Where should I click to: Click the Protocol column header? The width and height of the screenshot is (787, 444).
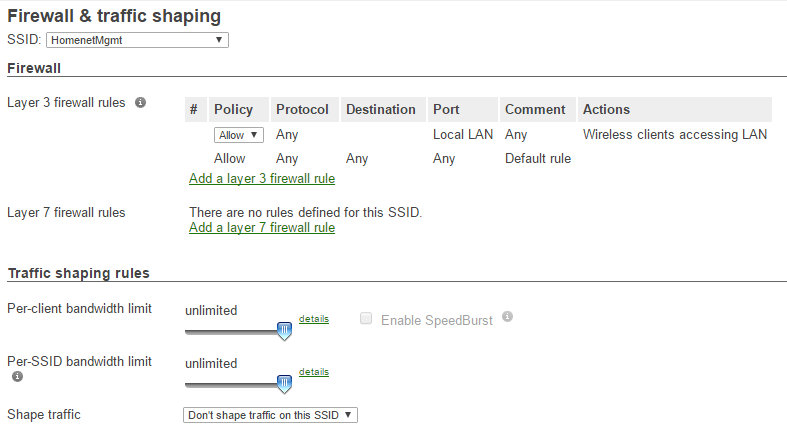click(302, 109)
